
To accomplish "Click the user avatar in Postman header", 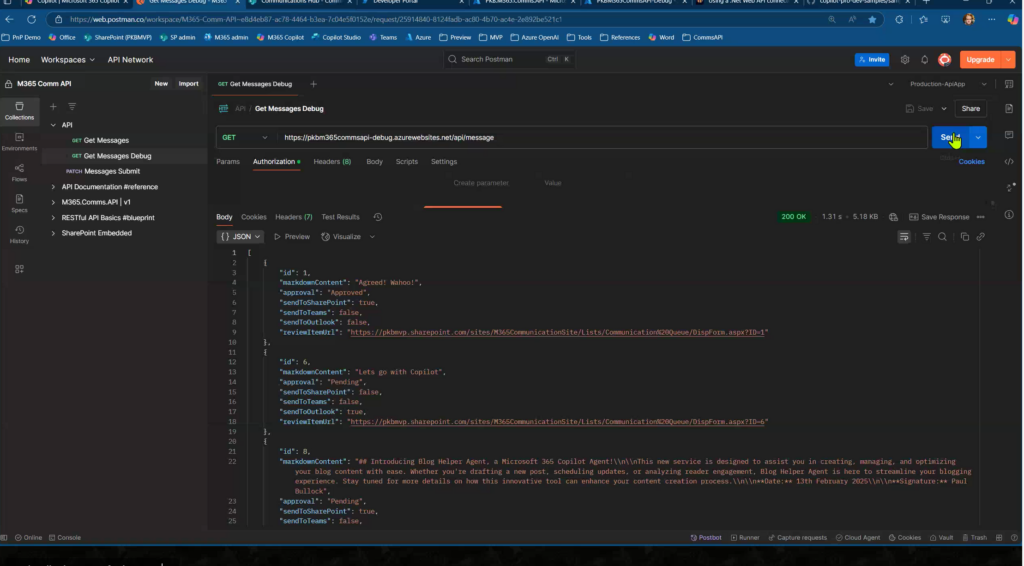I will click(x=944, y=59).
